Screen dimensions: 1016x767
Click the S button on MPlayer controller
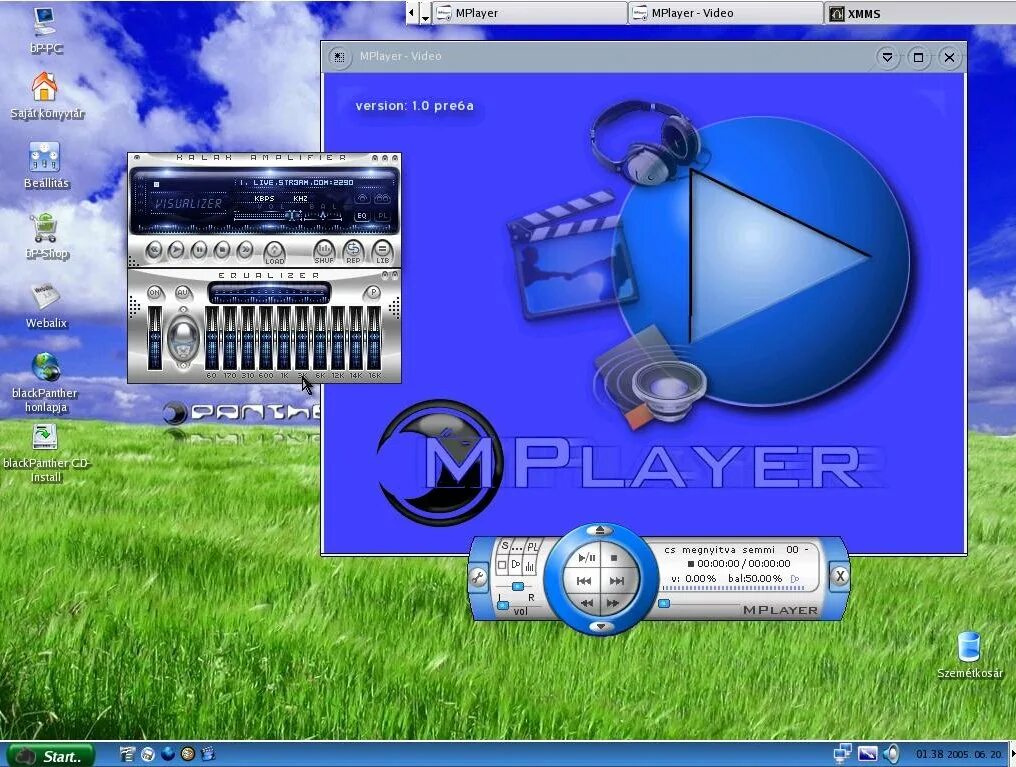505,546
